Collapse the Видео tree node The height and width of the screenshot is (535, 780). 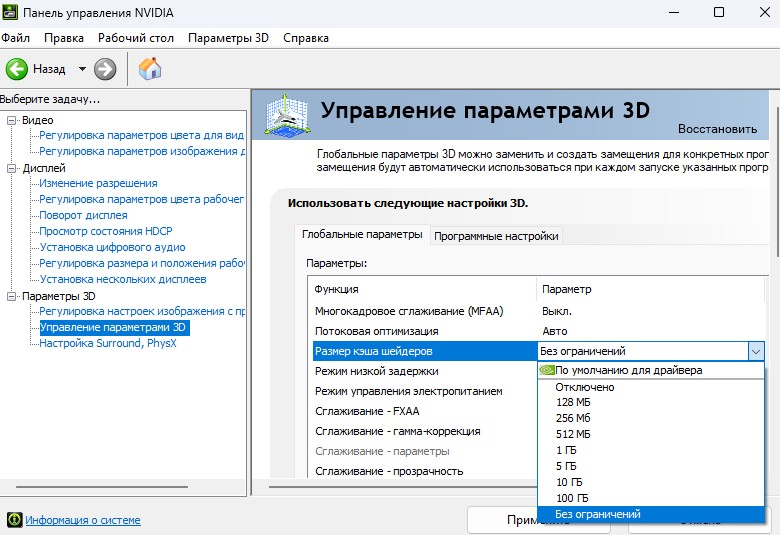coord(11,120)
